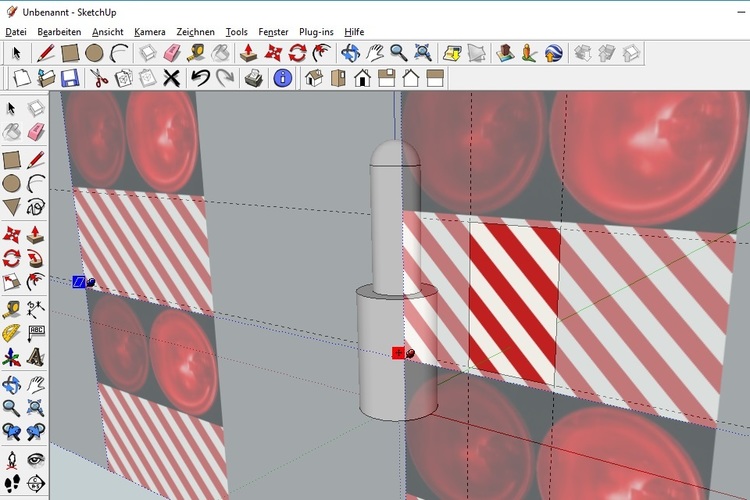Click the Redo arrow icon
The image size is (750, 500).
pyautogui.click(x=225, y=78)
